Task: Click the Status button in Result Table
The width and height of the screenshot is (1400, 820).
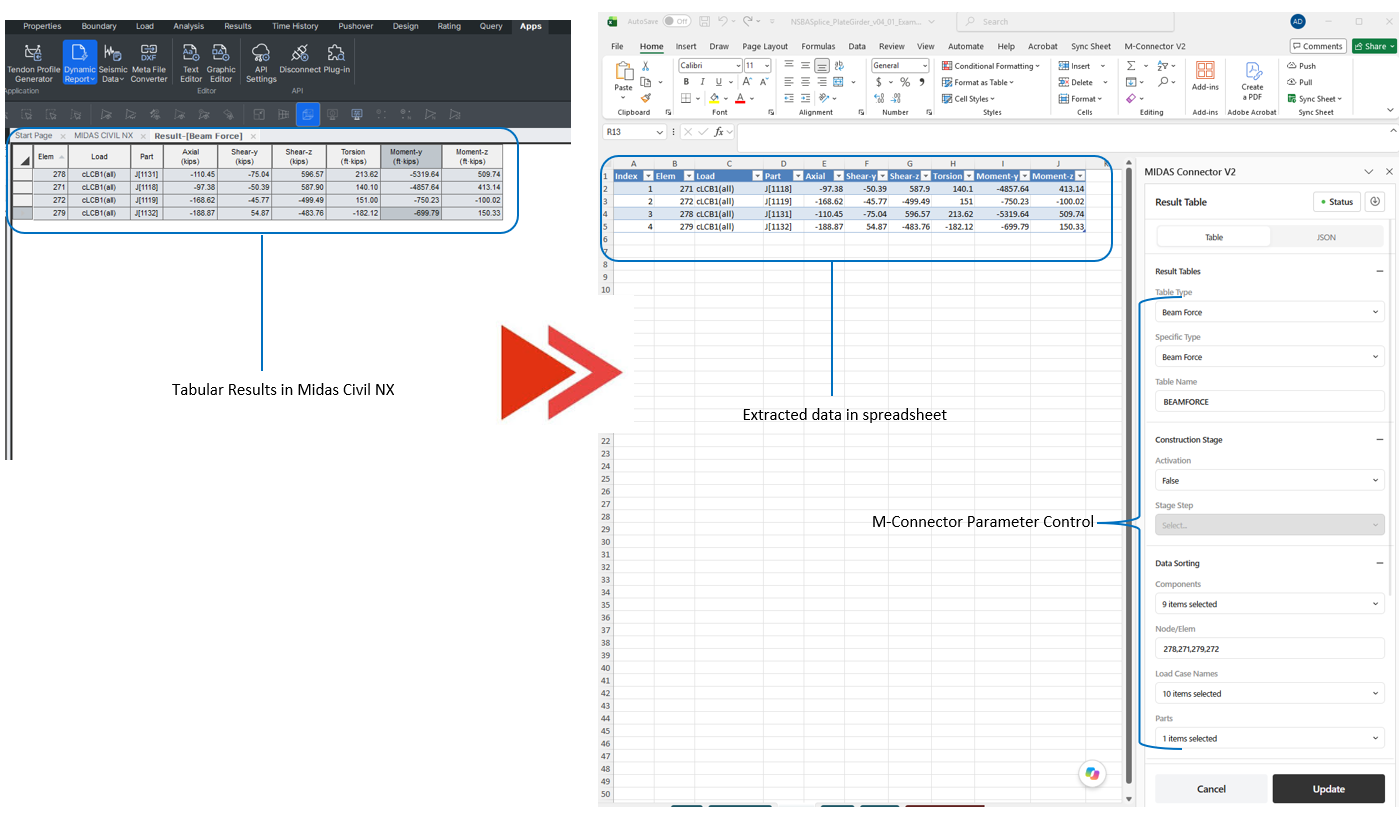Action: coord(1335,202)
